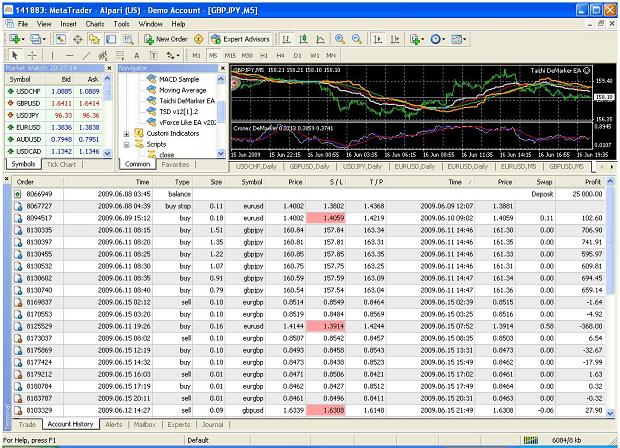The height and width of the screenshot is (448, 620).
Task: Switch chart to Candlesticks icon
Action: (x=303, y=39)
